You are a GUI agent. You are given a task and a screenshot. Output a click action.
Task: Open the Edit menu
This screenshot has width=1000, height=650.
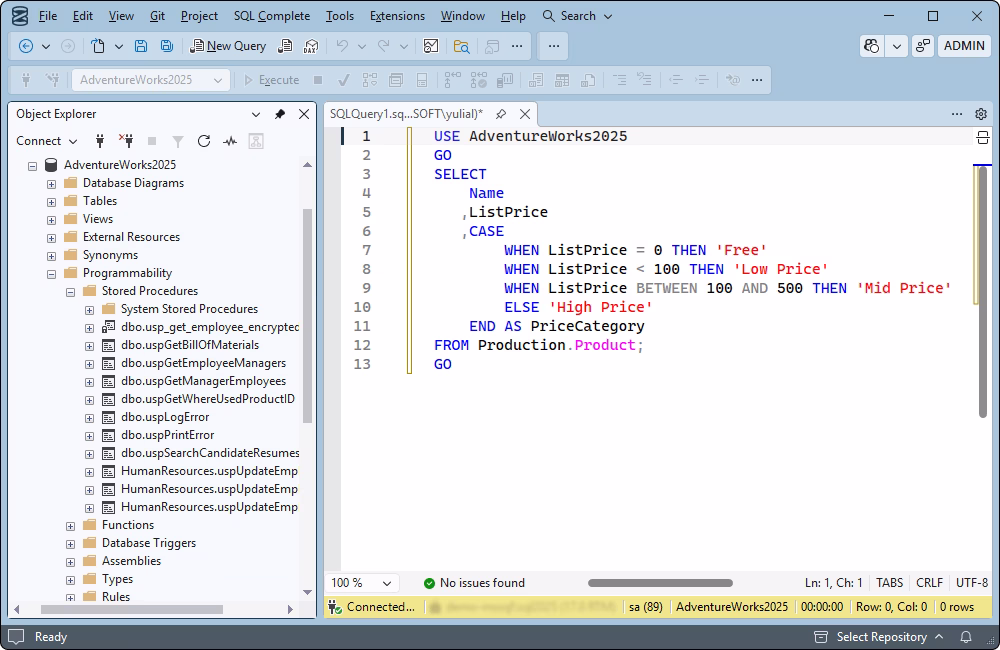pyautogui.click(x=82, y=16)
